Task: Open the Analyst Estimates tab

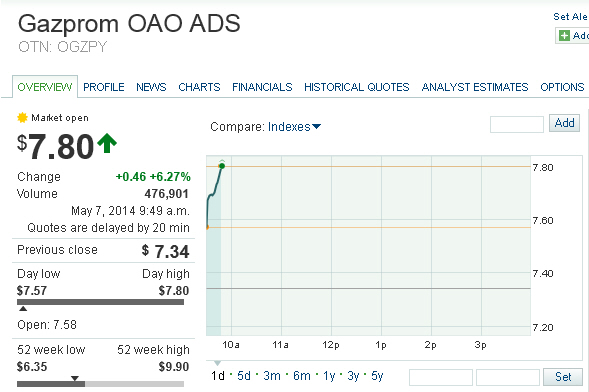Action: click(475, 87)
